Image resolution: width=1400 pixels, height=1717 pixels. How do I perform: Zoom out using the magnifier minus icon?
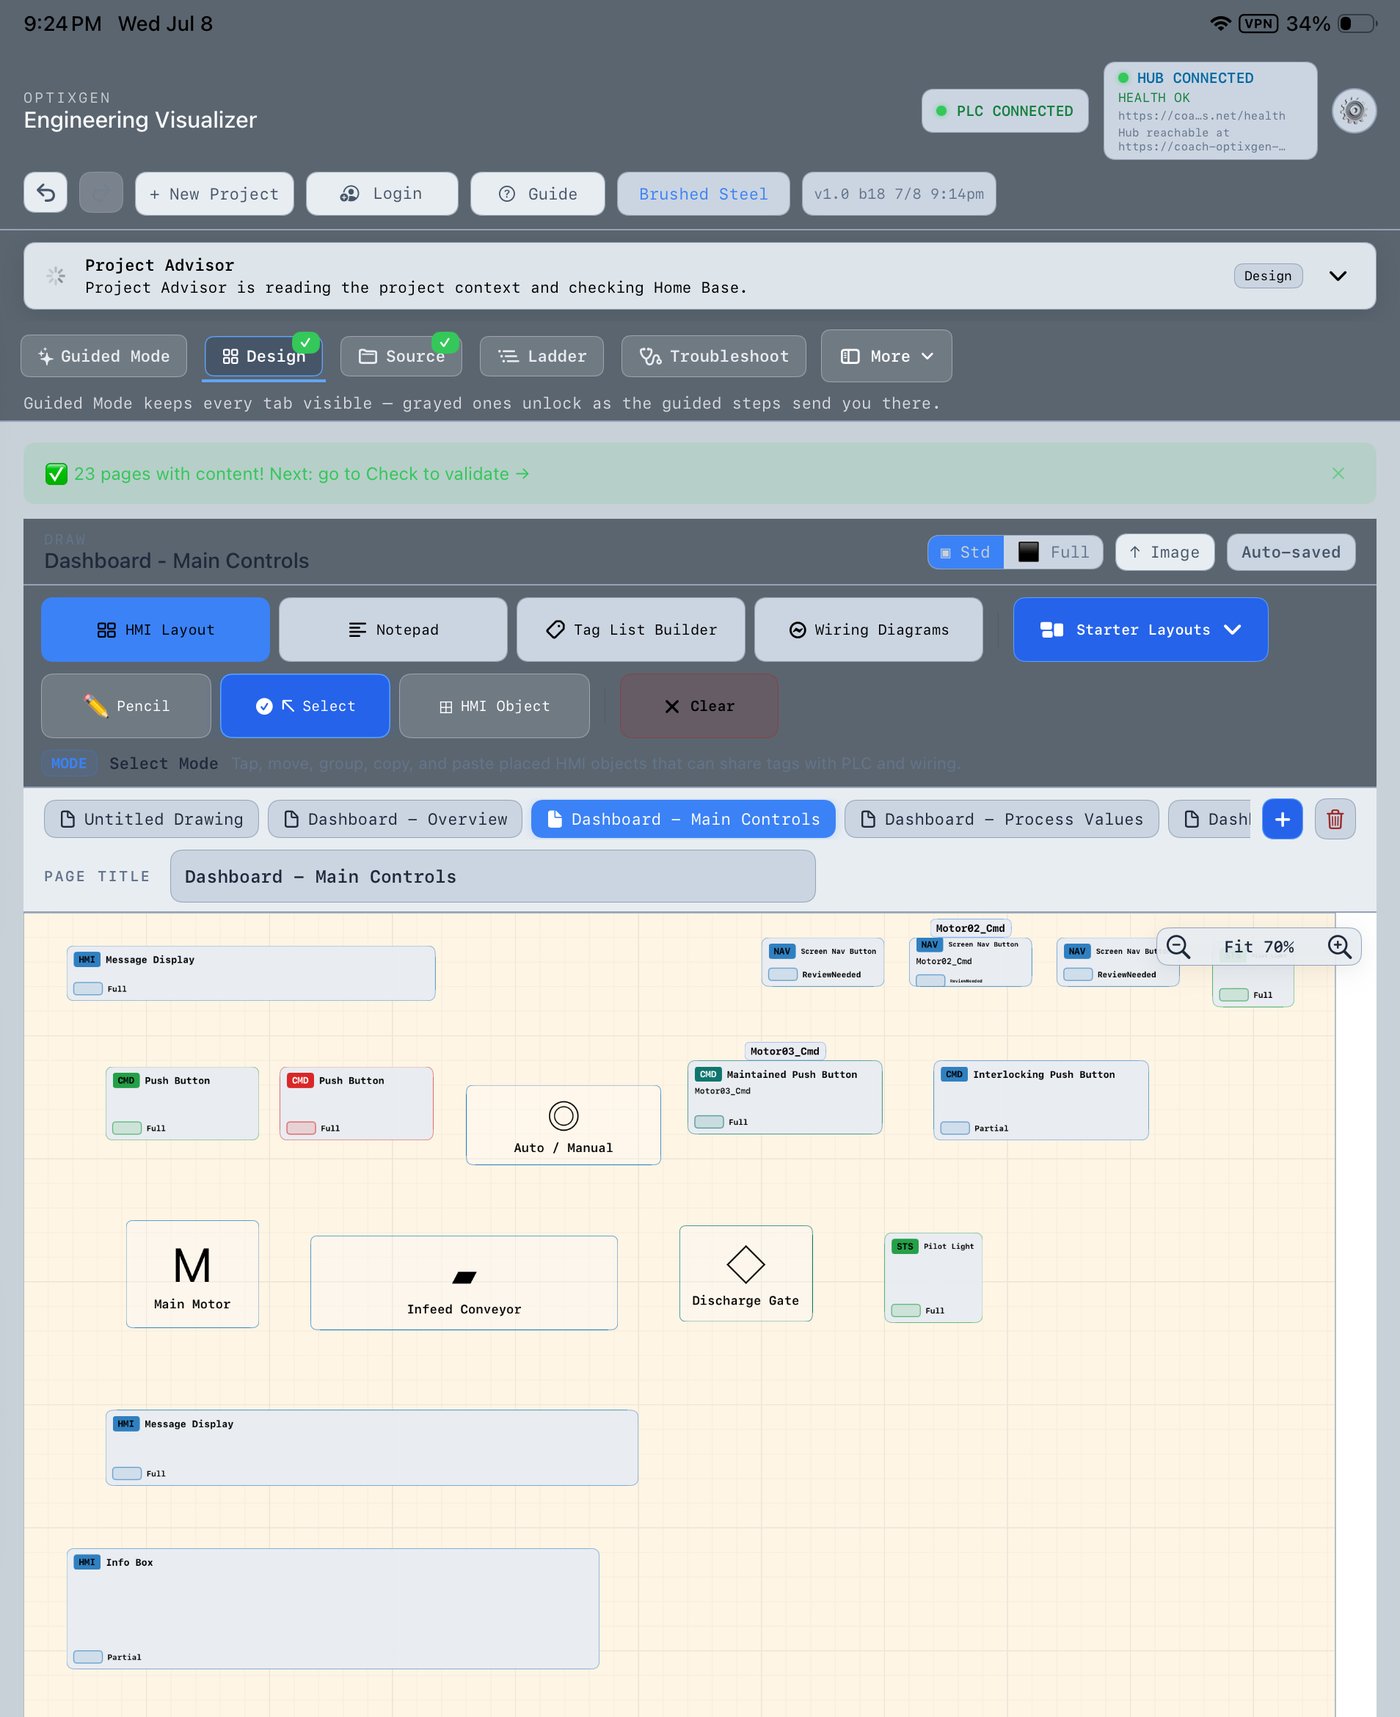(x=1178, y=947)
